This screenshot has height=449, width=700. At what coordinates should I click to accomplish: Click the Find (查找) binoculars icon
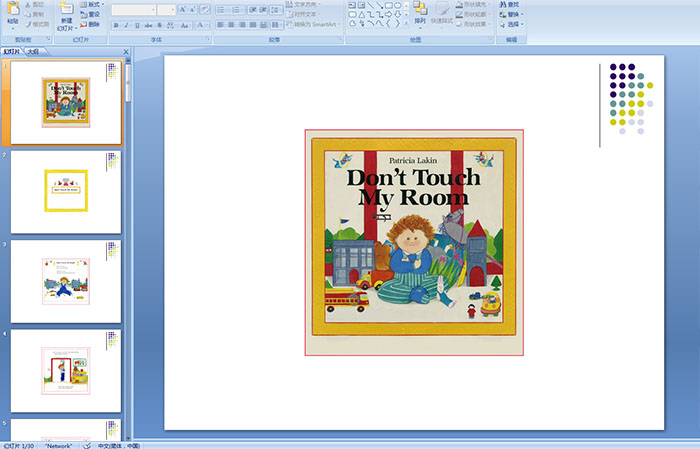(x=503, y=4)
